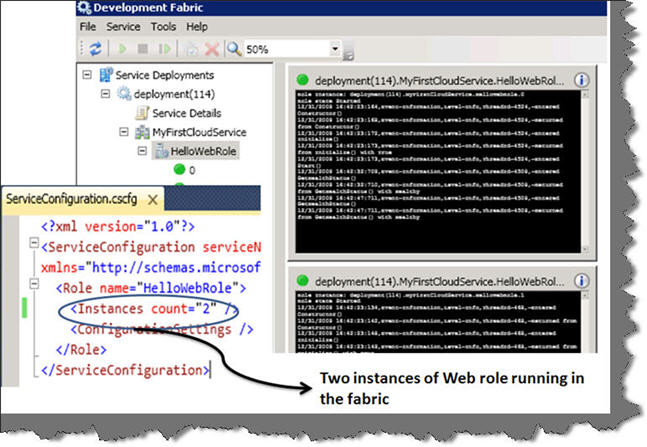Collapse the deployment(114) tree node
The width and height of the screenshot is (647, 447).
point(106,94)
